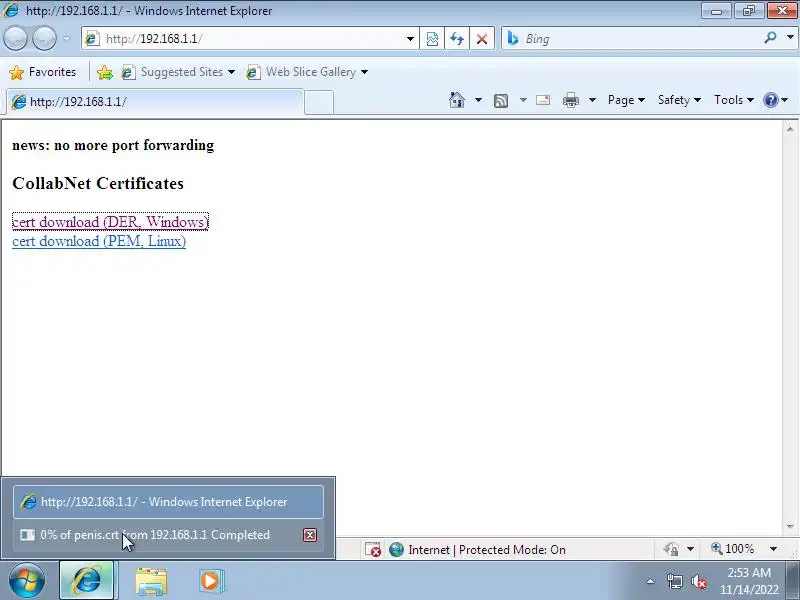The height and width of the screenshot is (600, 800).
Task: Open the Suggested Sites favorites item
Action: point(179,72)
